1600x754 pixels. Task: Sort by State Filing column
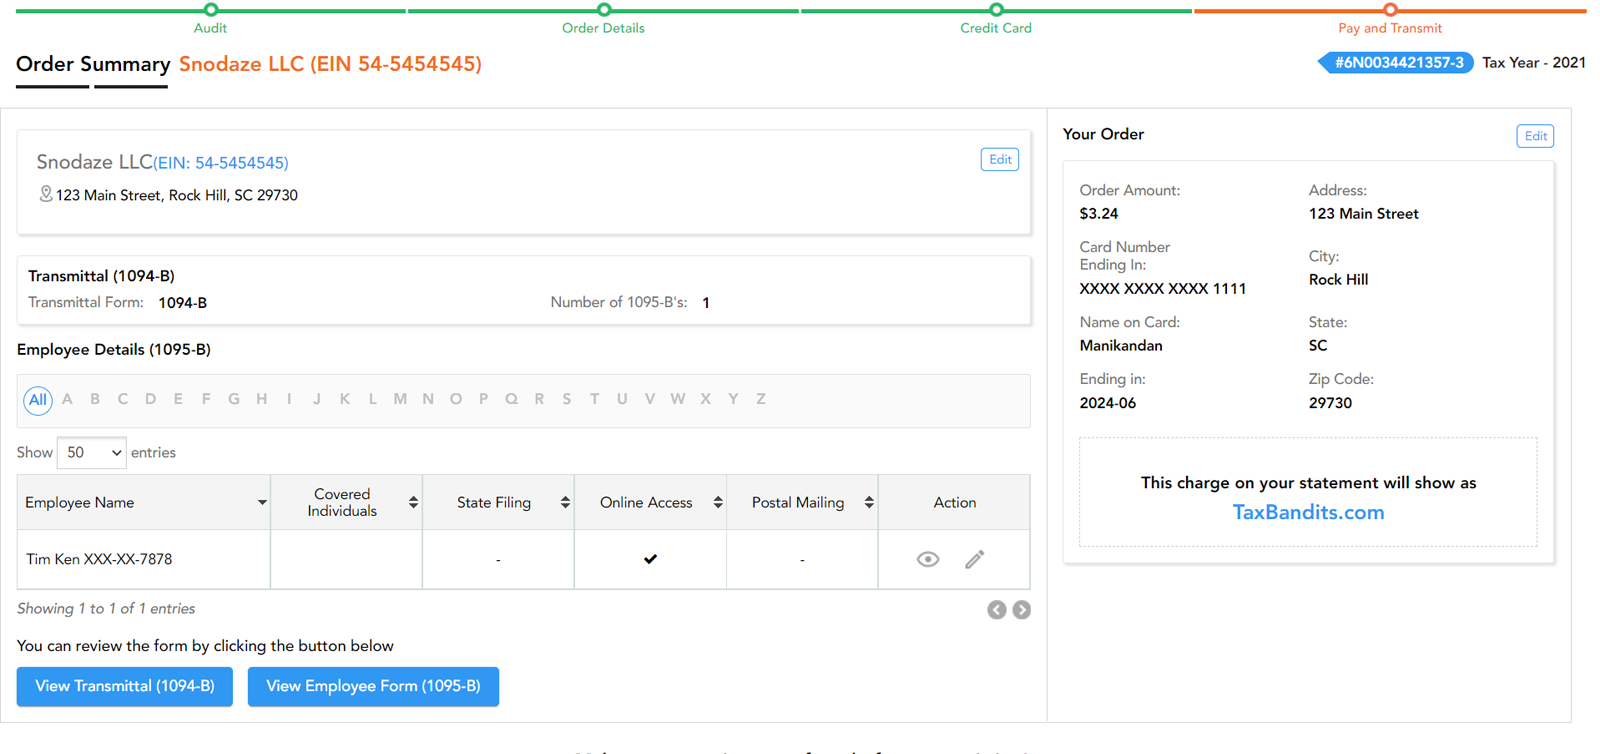(498, 502)
